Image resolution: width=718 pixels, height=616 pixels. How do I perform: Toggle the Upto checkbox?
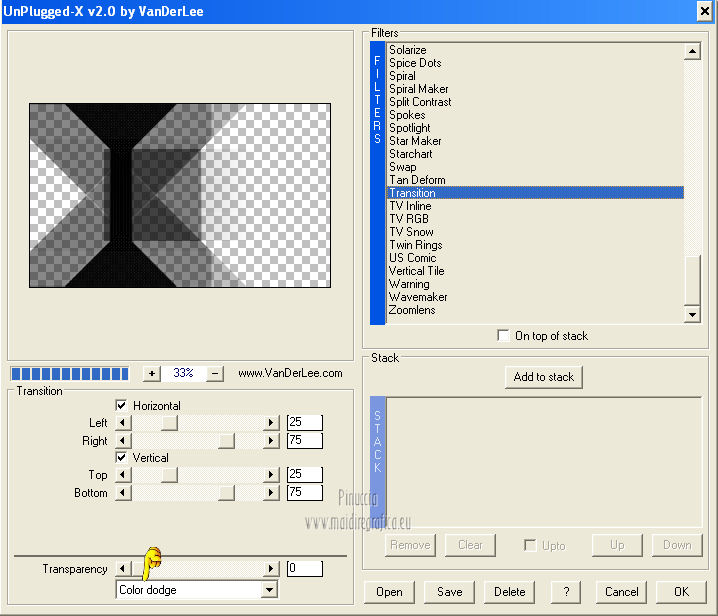pyautogui.click(x=530, y=545)
